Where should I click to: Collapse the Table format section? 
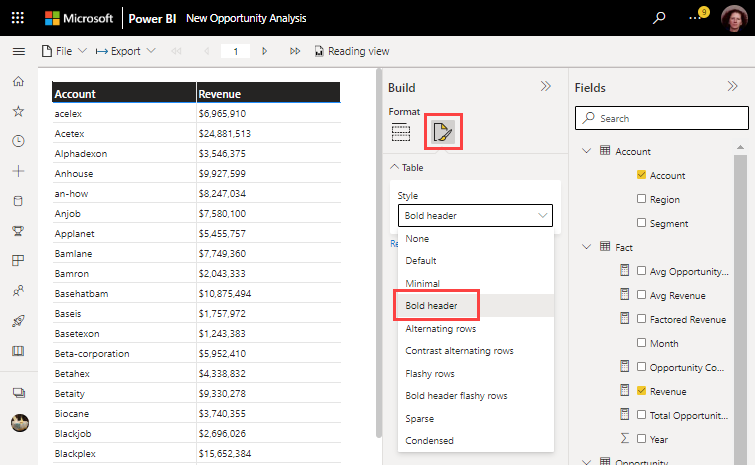[x=406, y=168]
